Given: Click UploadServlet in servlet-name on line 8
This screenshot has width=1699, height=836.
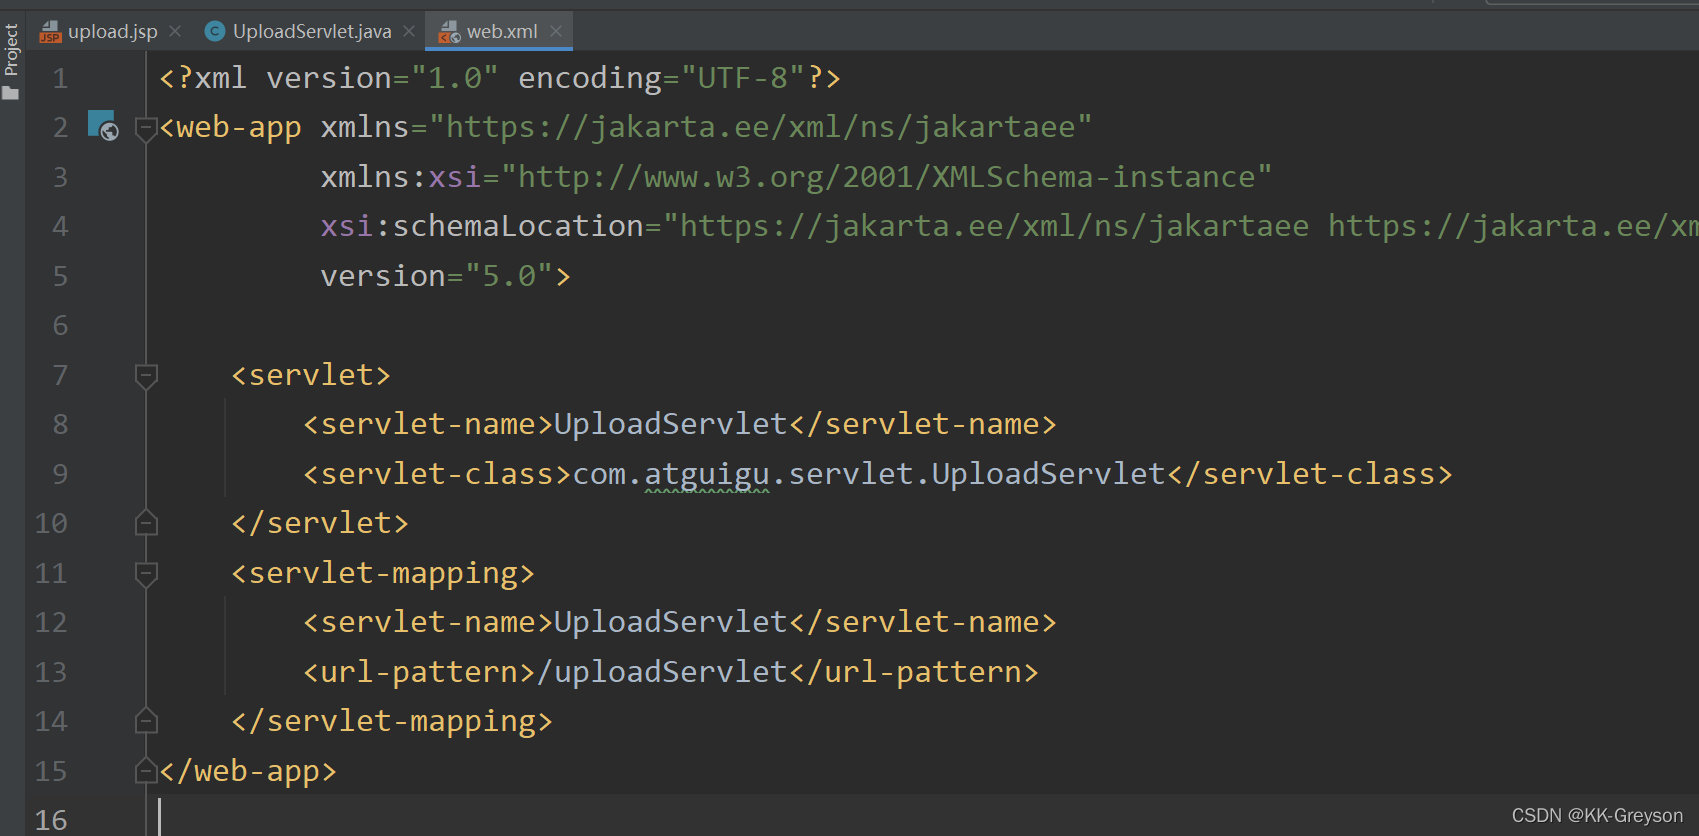Looking at the screenshot, I should click(670, 424).
